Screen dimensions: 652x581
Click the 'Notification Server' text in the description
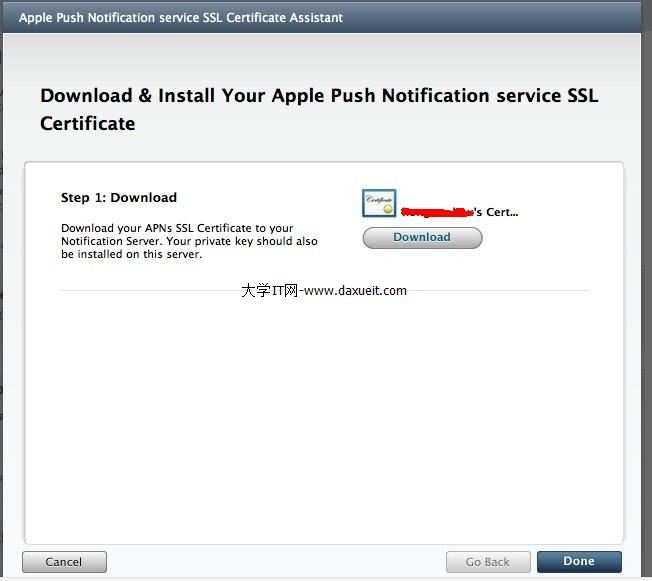click(112, 242)
